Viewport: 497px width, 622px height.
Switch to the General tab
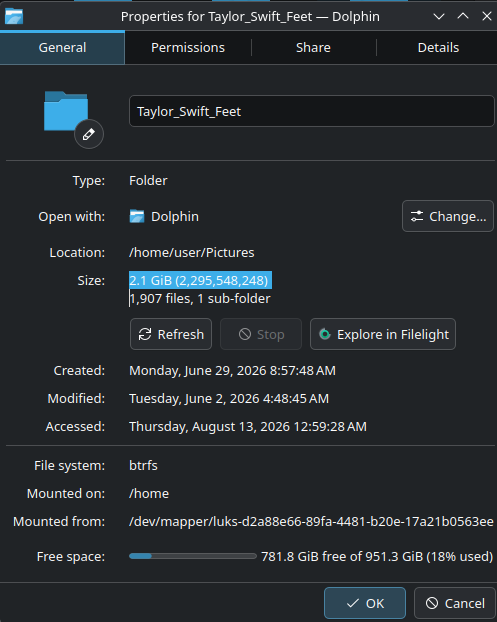[x=62, y=48]
